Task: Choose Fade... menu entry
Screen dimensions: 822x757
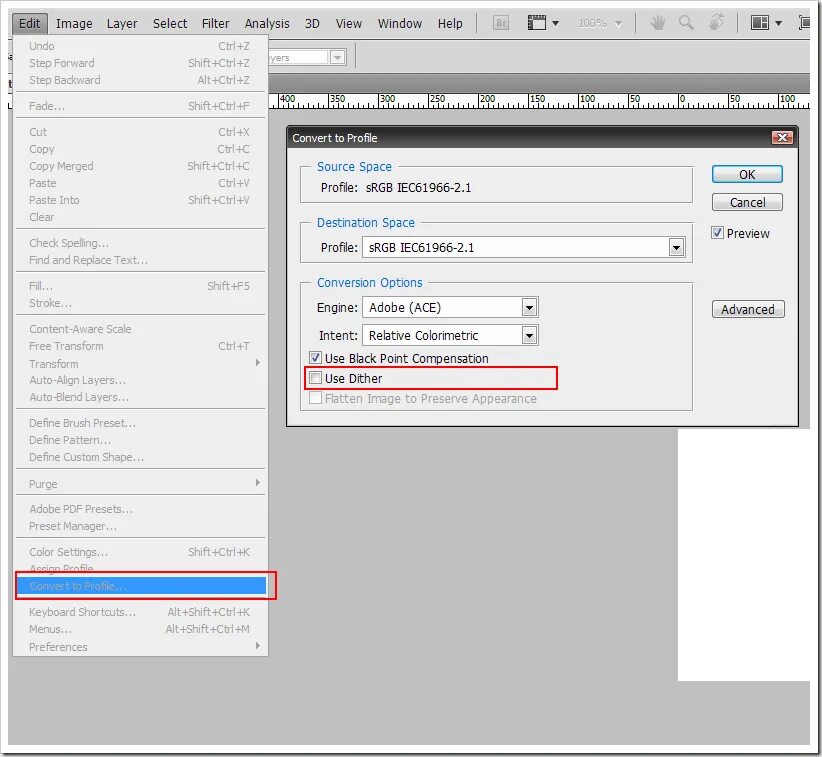Action: point(141,106)
